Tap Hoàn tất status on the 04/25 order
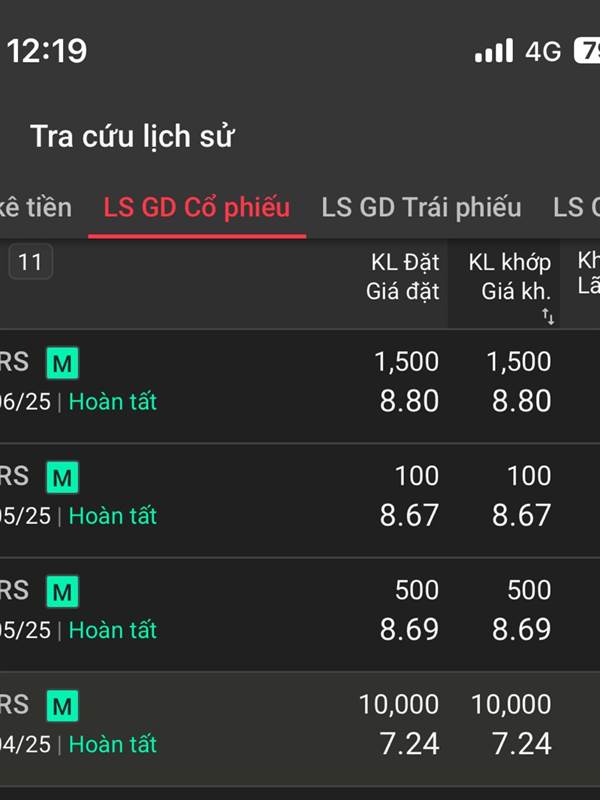 tap(112, 744)
